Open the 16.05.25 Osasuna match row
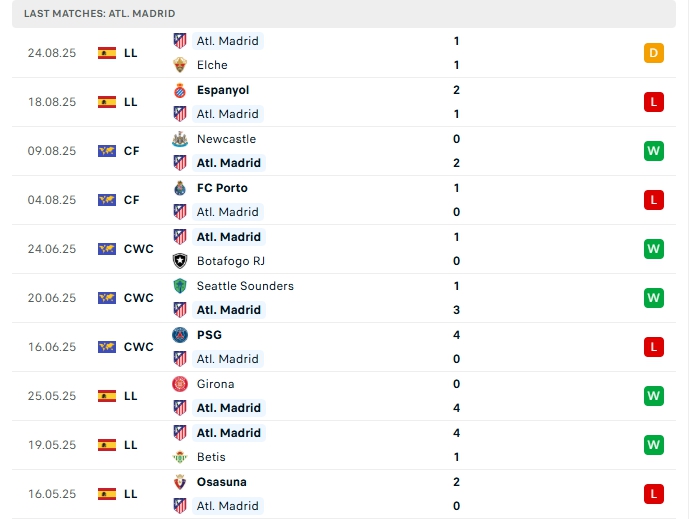Viewport: 689px width, 519px height. [x=340, y=494]
